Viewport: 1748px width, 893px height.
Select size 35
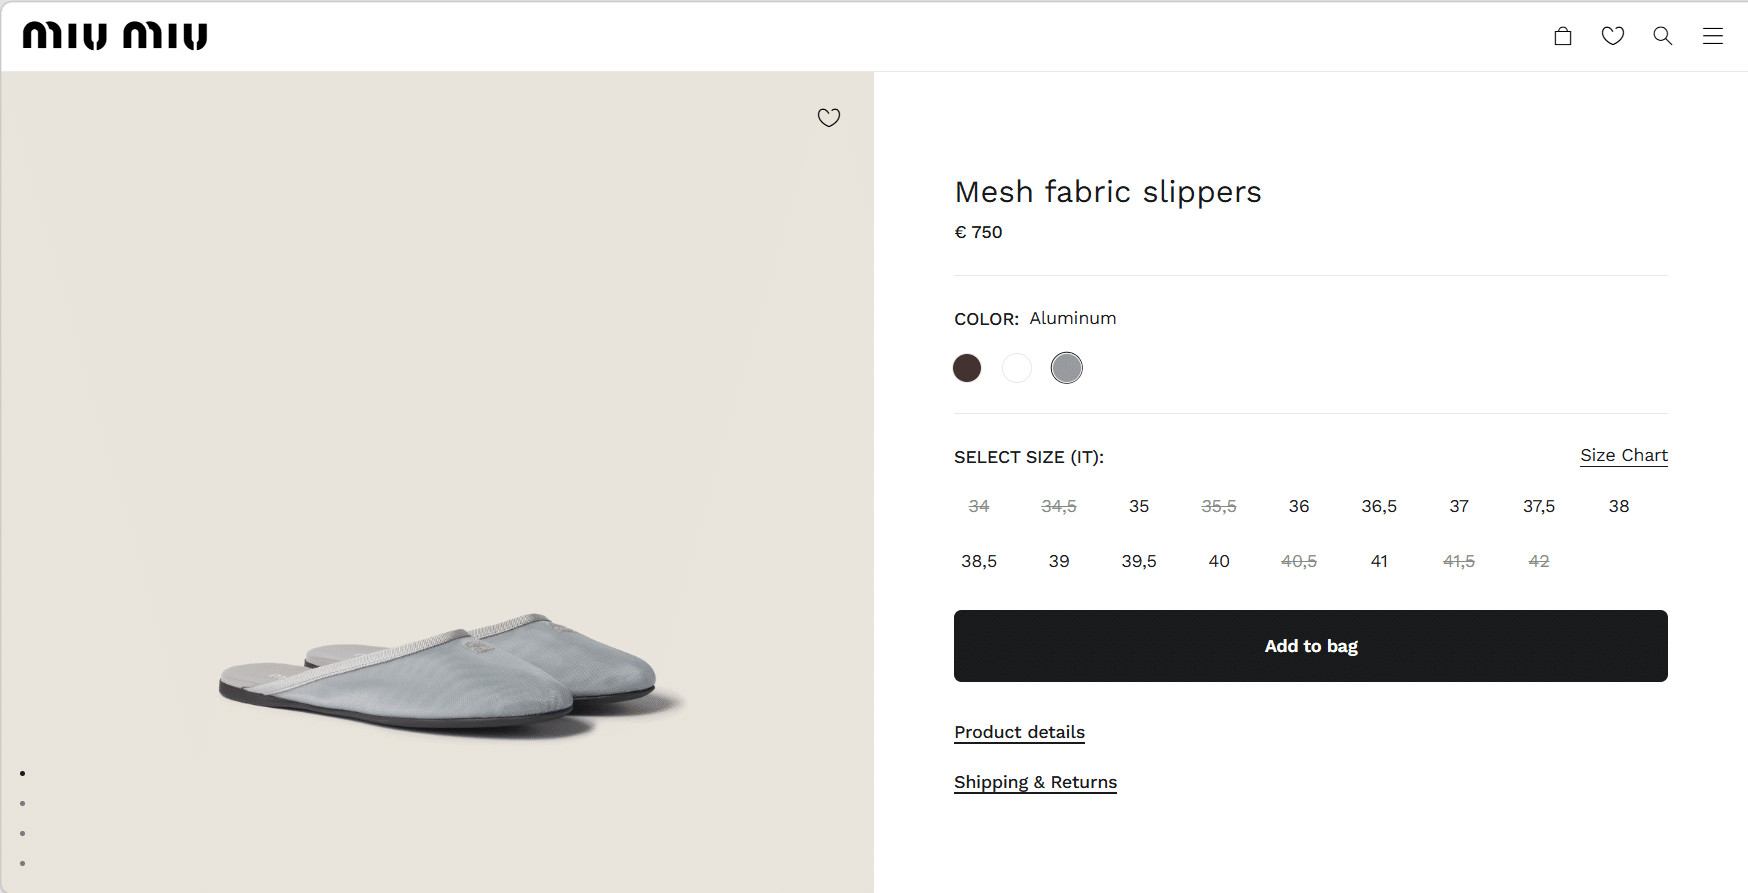click(1139, 506)
